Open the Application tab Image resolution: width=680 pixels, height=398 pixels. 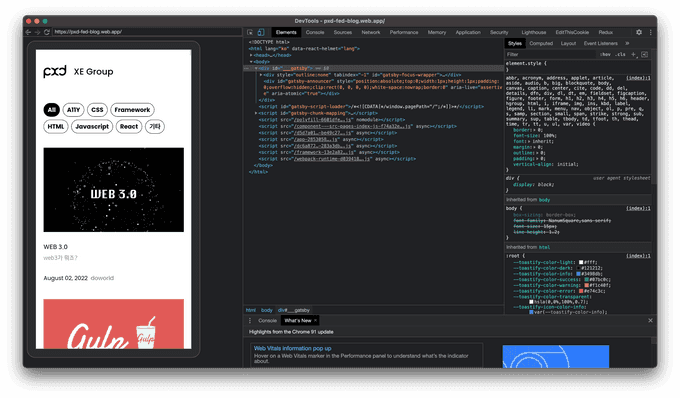(x=468, y=33)
